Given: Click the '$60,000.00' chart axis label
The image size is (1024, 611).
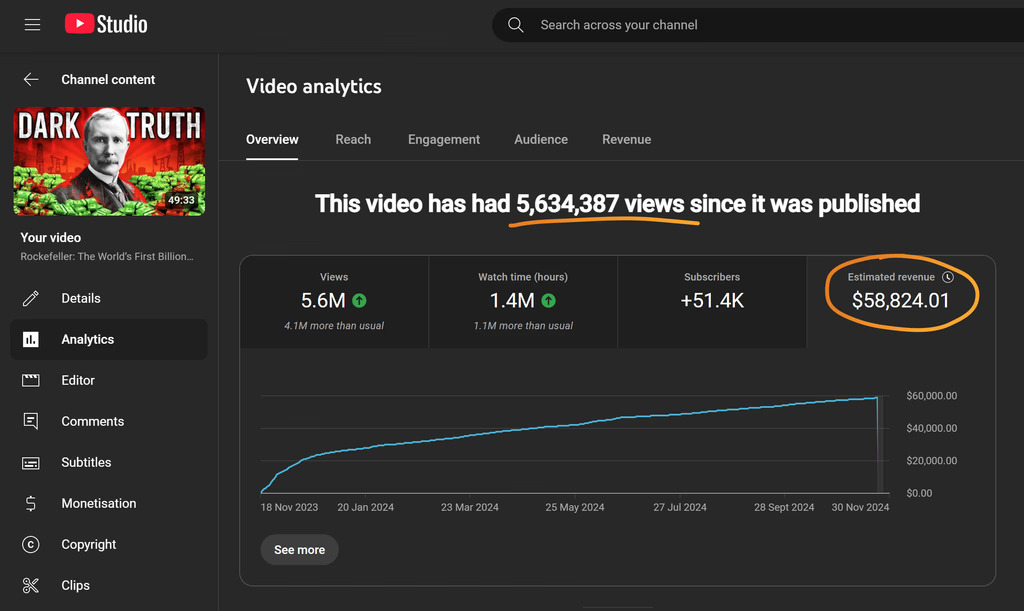Looking at the screenshot, I should pos(931,396).
